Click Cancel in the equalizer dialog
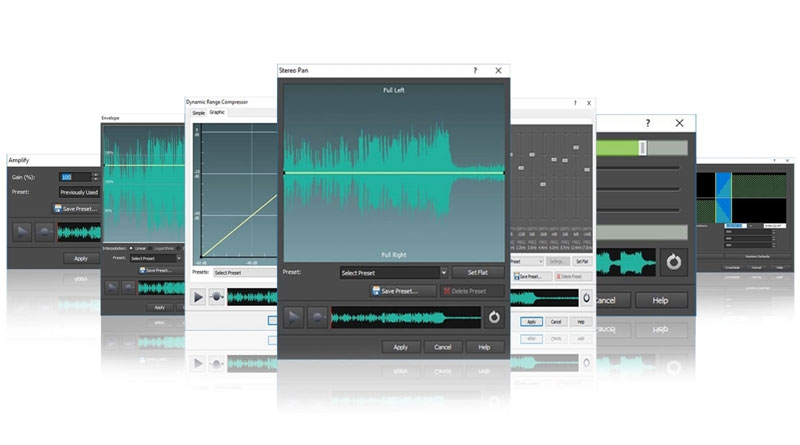 556,322
